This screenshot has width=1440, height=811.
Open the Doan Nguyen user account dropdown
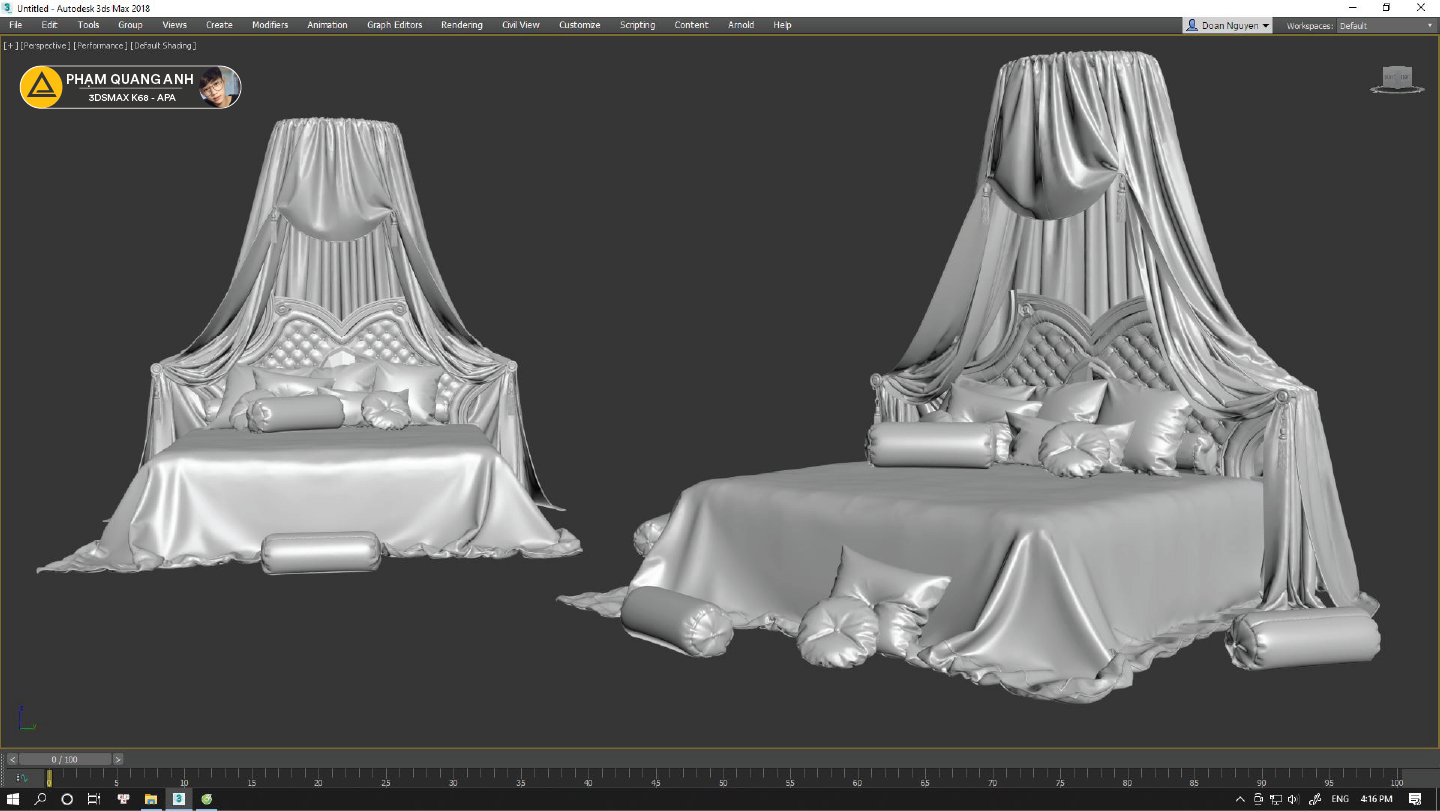tap(1228, 25)
